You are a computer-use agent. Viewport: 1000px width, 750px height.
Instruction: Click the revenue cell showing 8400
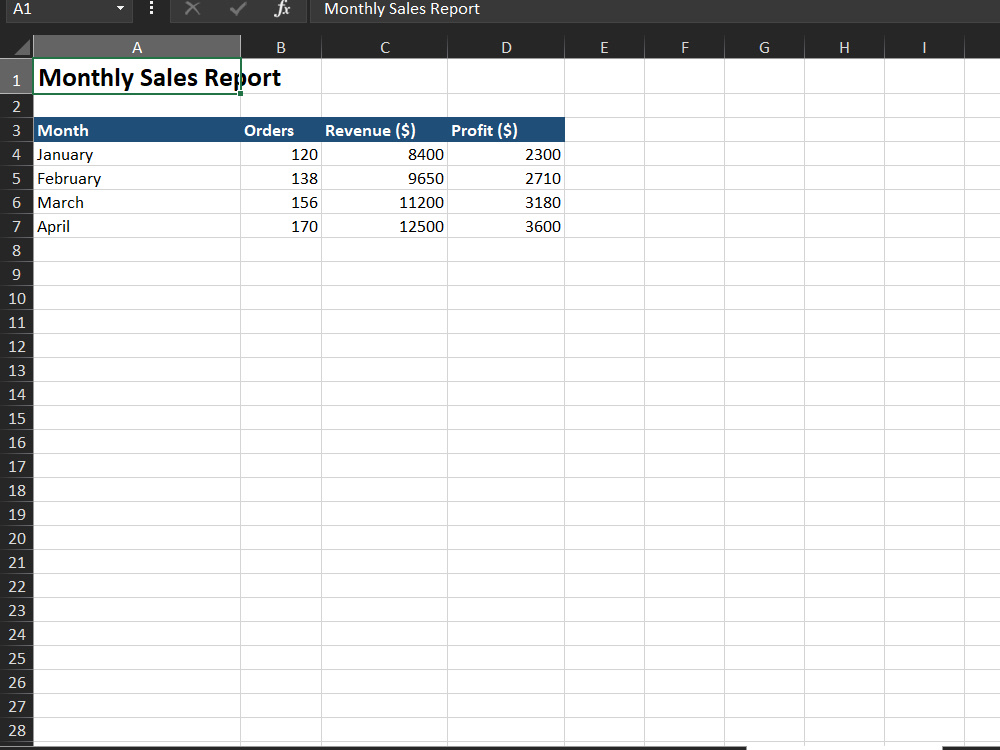[x=385, y=154]
